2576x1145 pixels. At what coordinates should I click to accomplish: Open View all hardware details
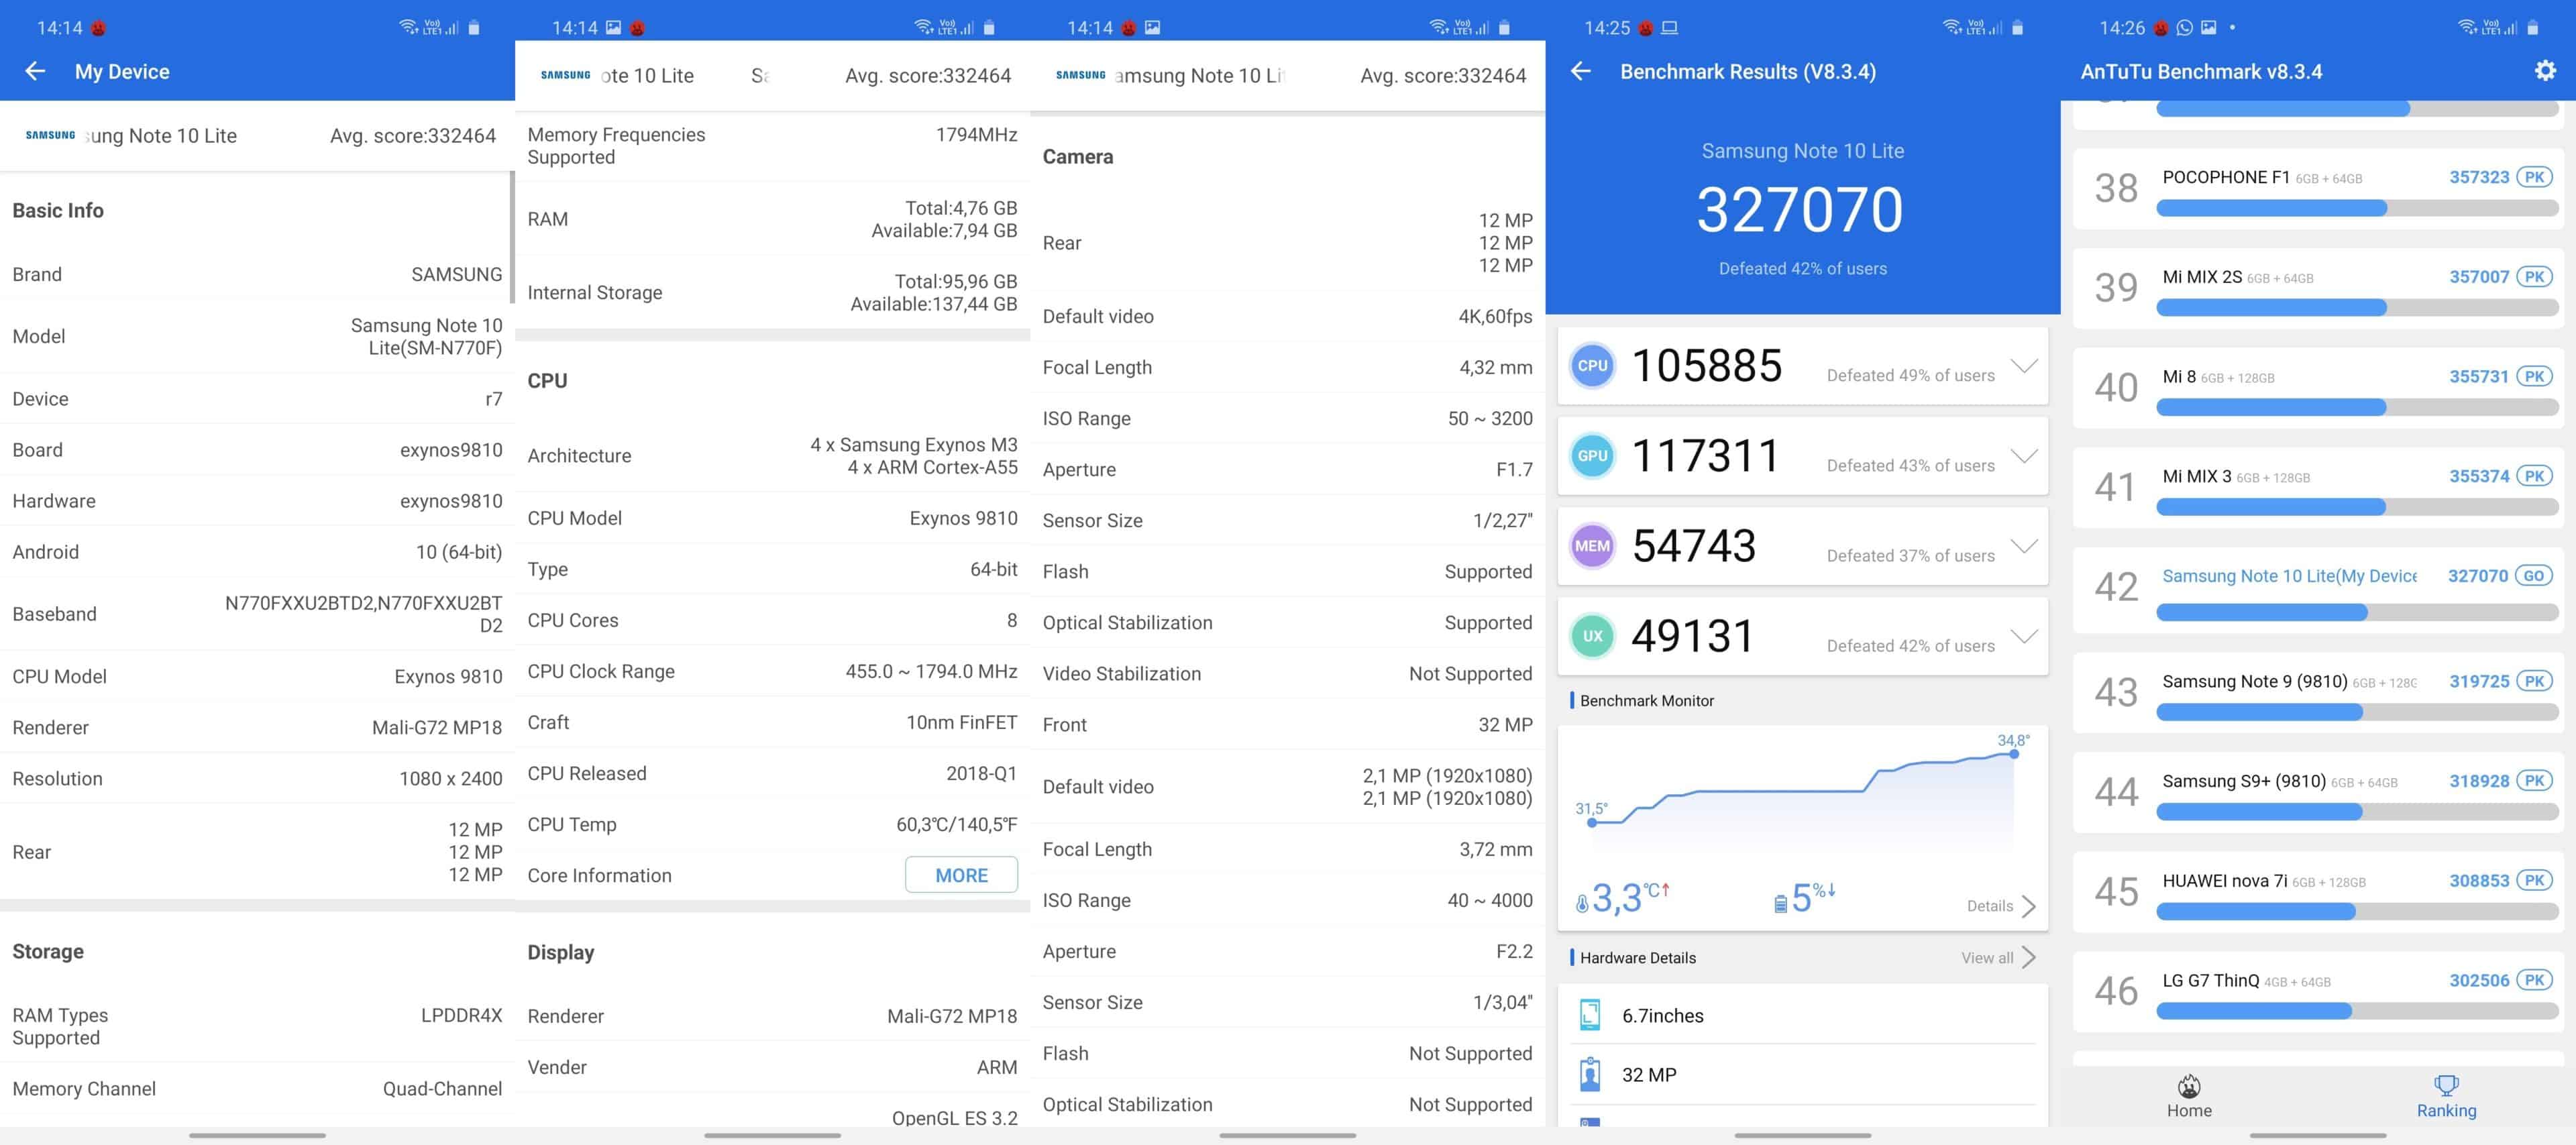click(x=1998, y=958)
